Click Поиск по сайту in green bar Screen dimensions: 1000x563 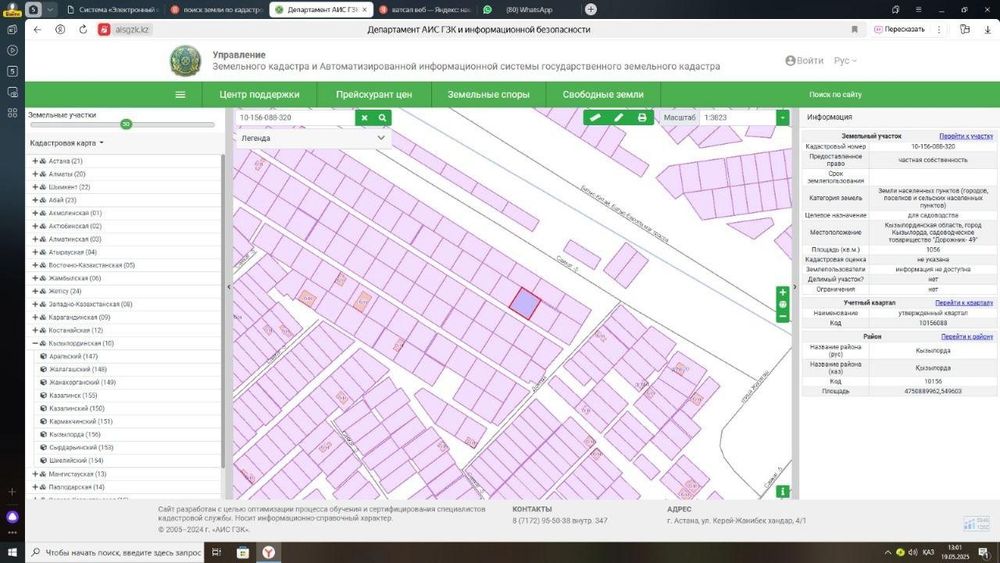(x=835, y=94)
